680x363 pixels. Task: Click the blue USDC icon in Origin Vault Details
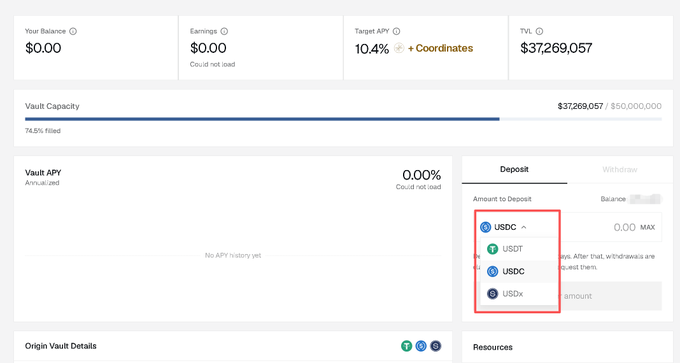click(x=421, y=346)
